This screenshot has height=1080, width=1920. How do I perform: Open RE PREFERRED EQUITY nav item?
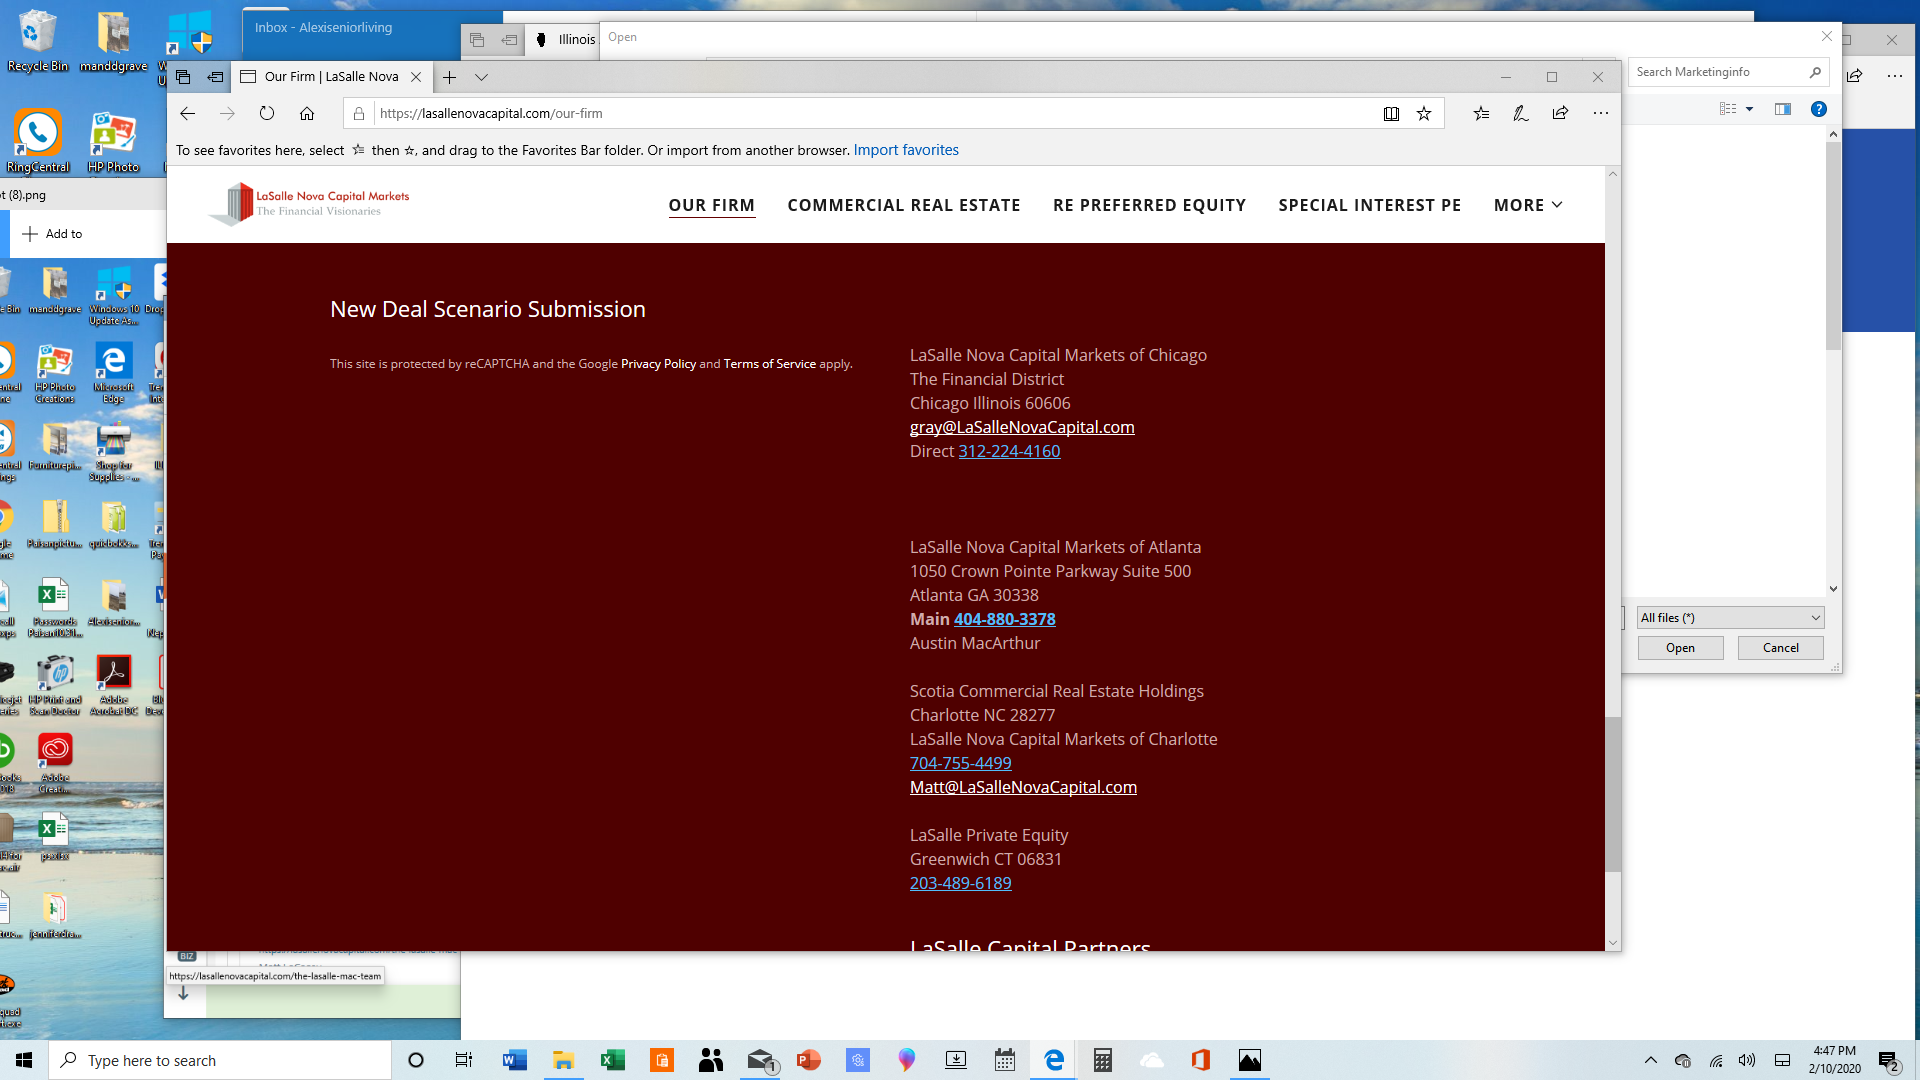[1149, 205]
